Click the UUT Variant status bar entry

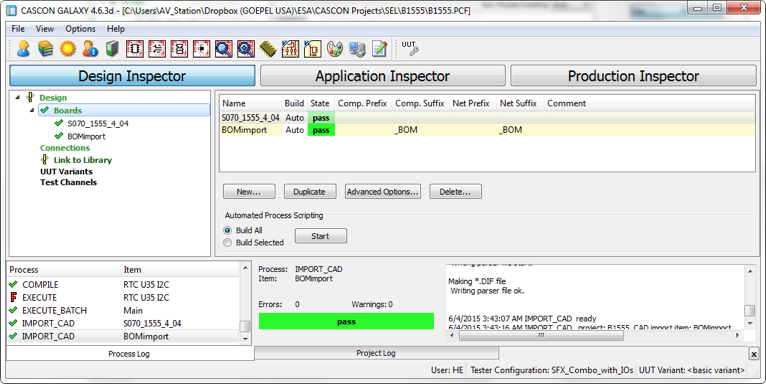(x=692, y=370)
